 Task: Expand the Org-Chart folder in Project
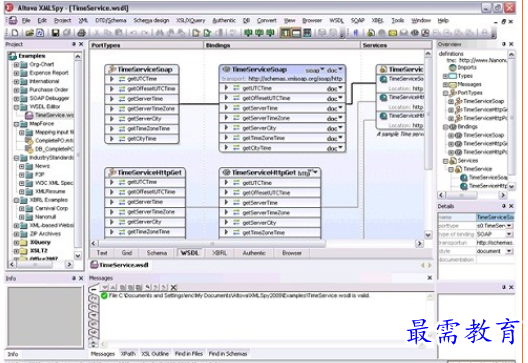coord(16,64)
